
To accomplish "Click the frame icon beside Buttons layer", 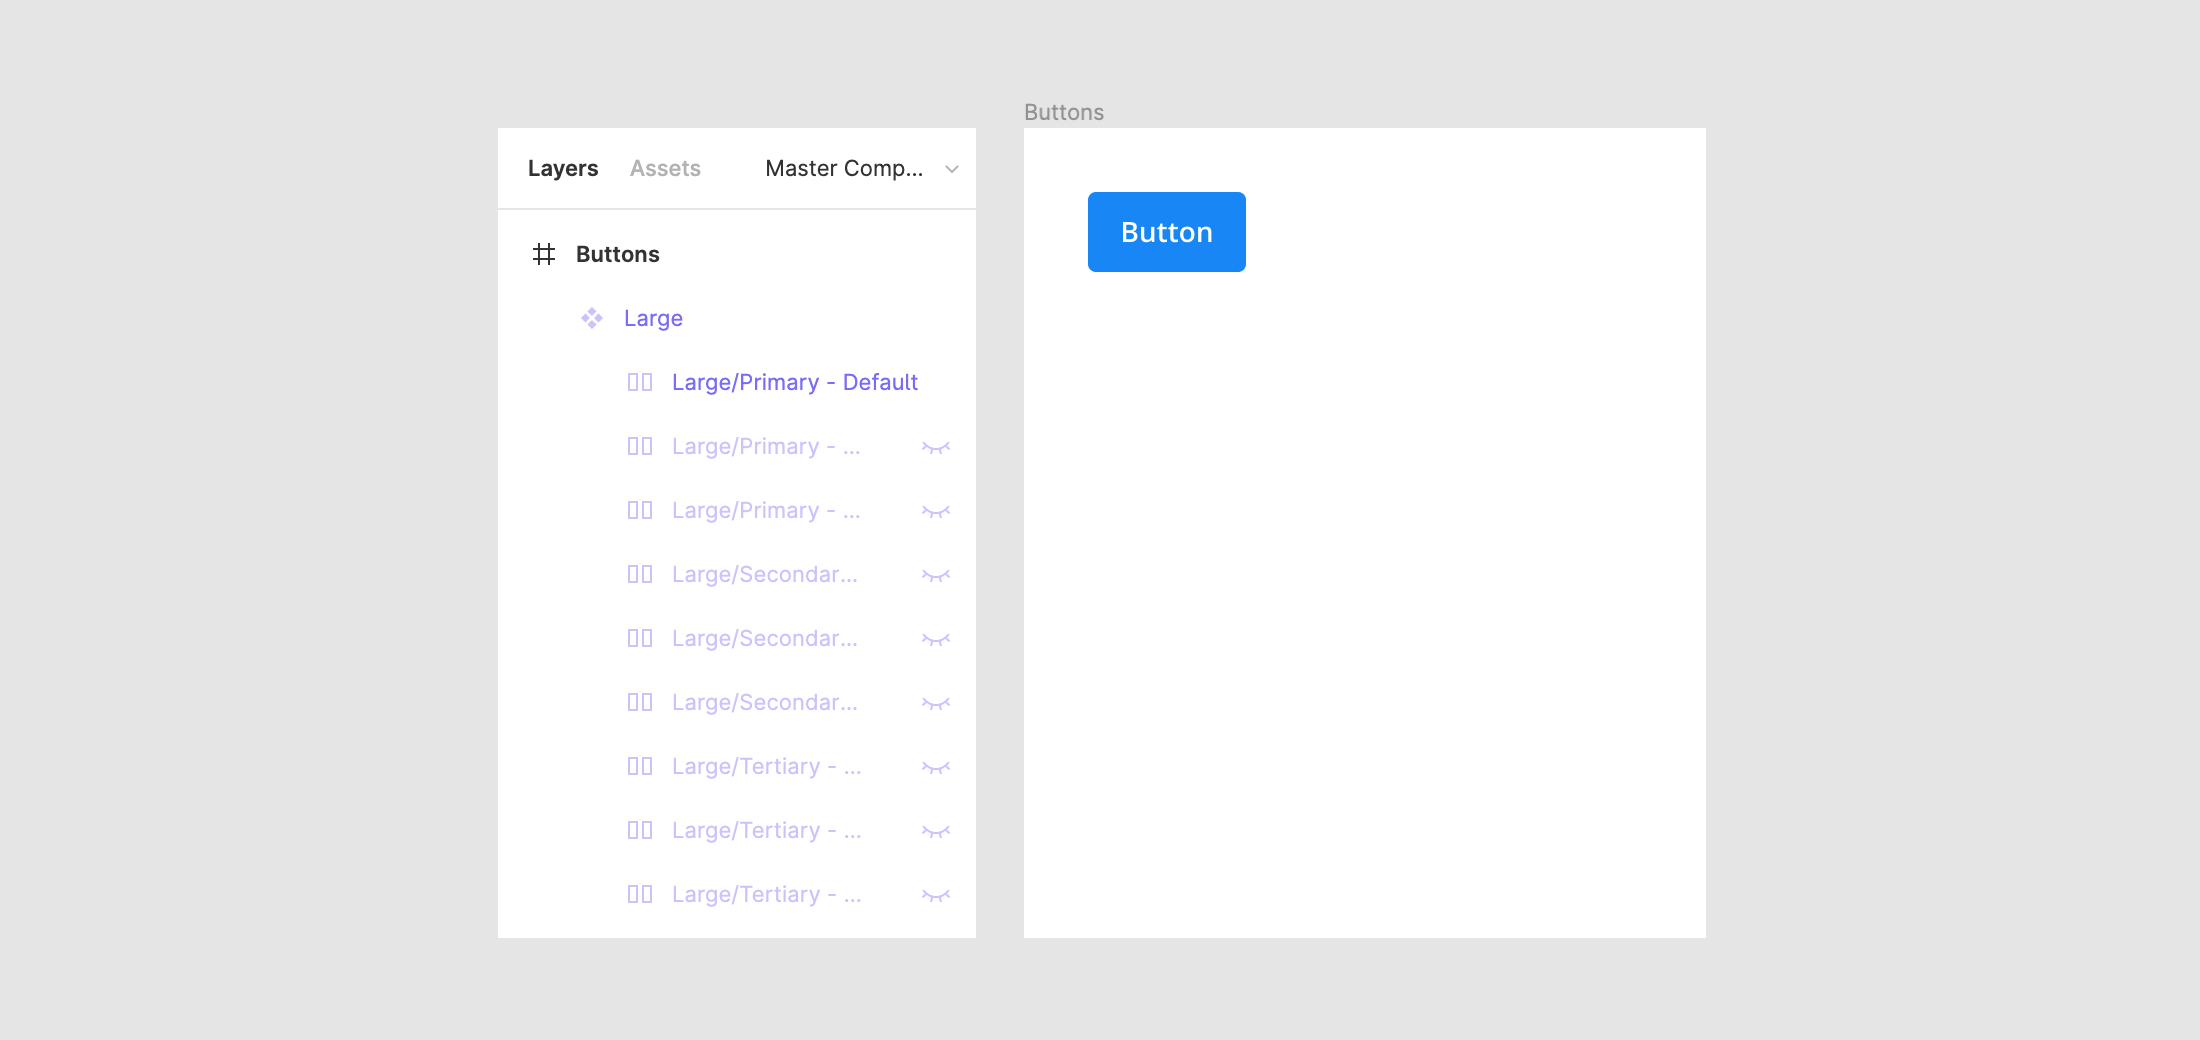I will [x=544, y=254].
